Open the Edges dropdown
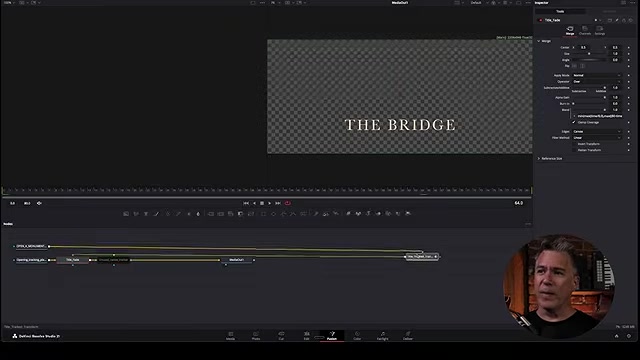 click(x=597, y=131)
